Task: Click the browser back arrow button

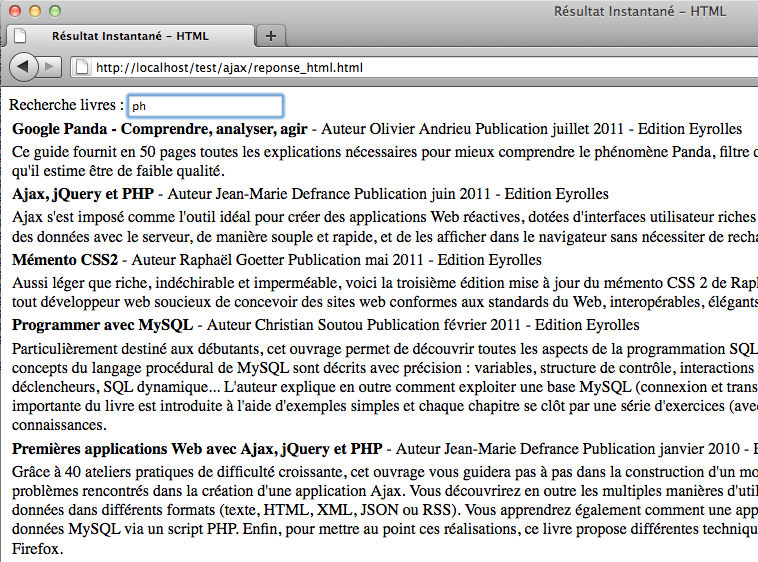Action: point(24,67)
